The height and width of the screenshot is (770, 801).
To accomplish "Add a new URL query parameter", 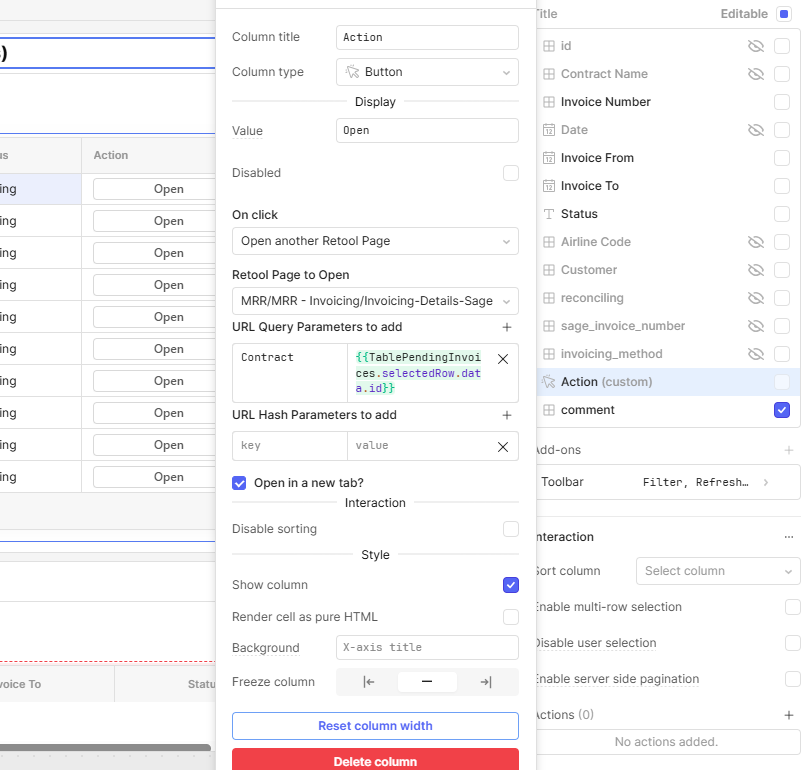I will coord(506,327).
